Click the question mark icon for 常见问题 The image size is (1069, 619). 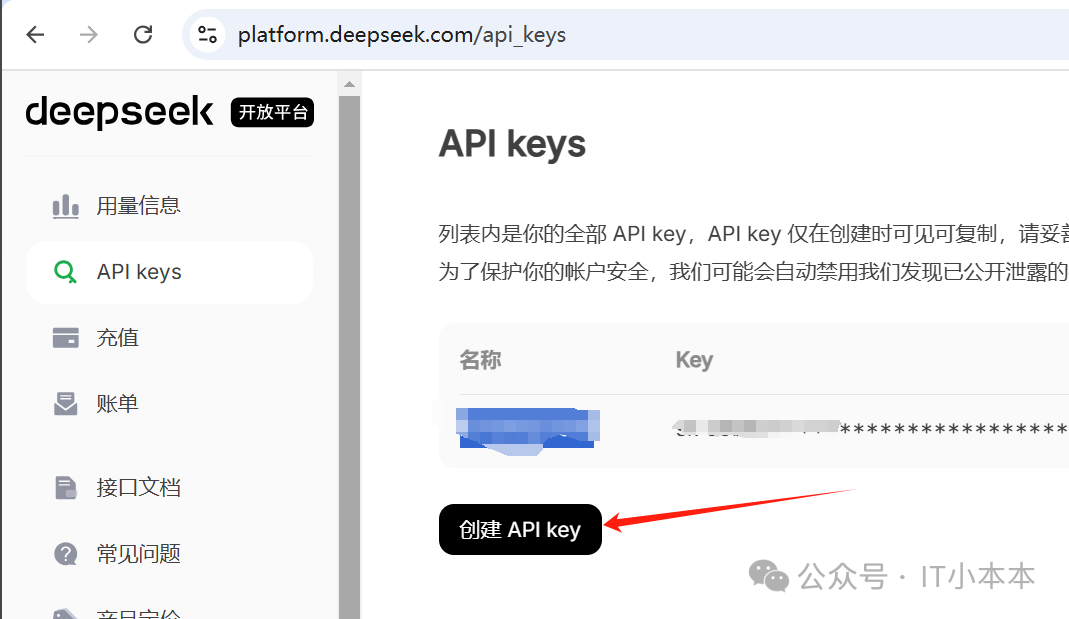click(x=65, y=554)
